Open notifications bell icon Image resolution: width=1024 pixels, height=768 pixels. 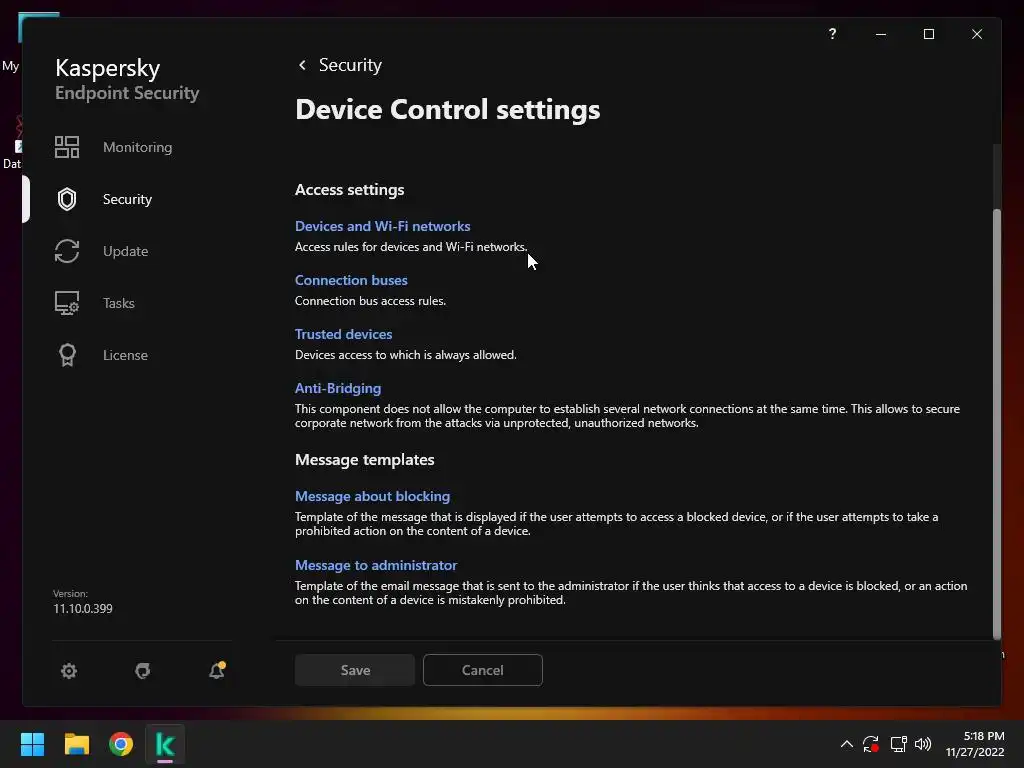point(217,670)
